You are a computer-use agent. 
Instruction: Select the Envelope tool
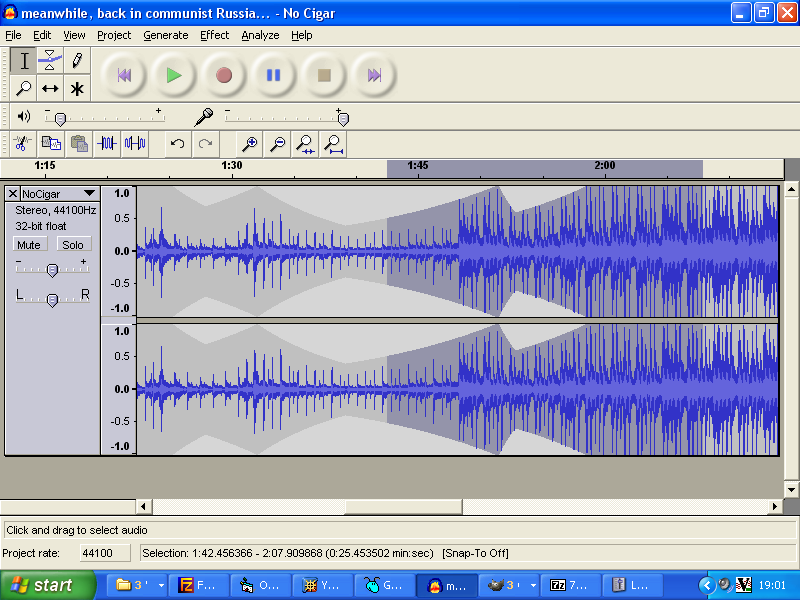51,61
